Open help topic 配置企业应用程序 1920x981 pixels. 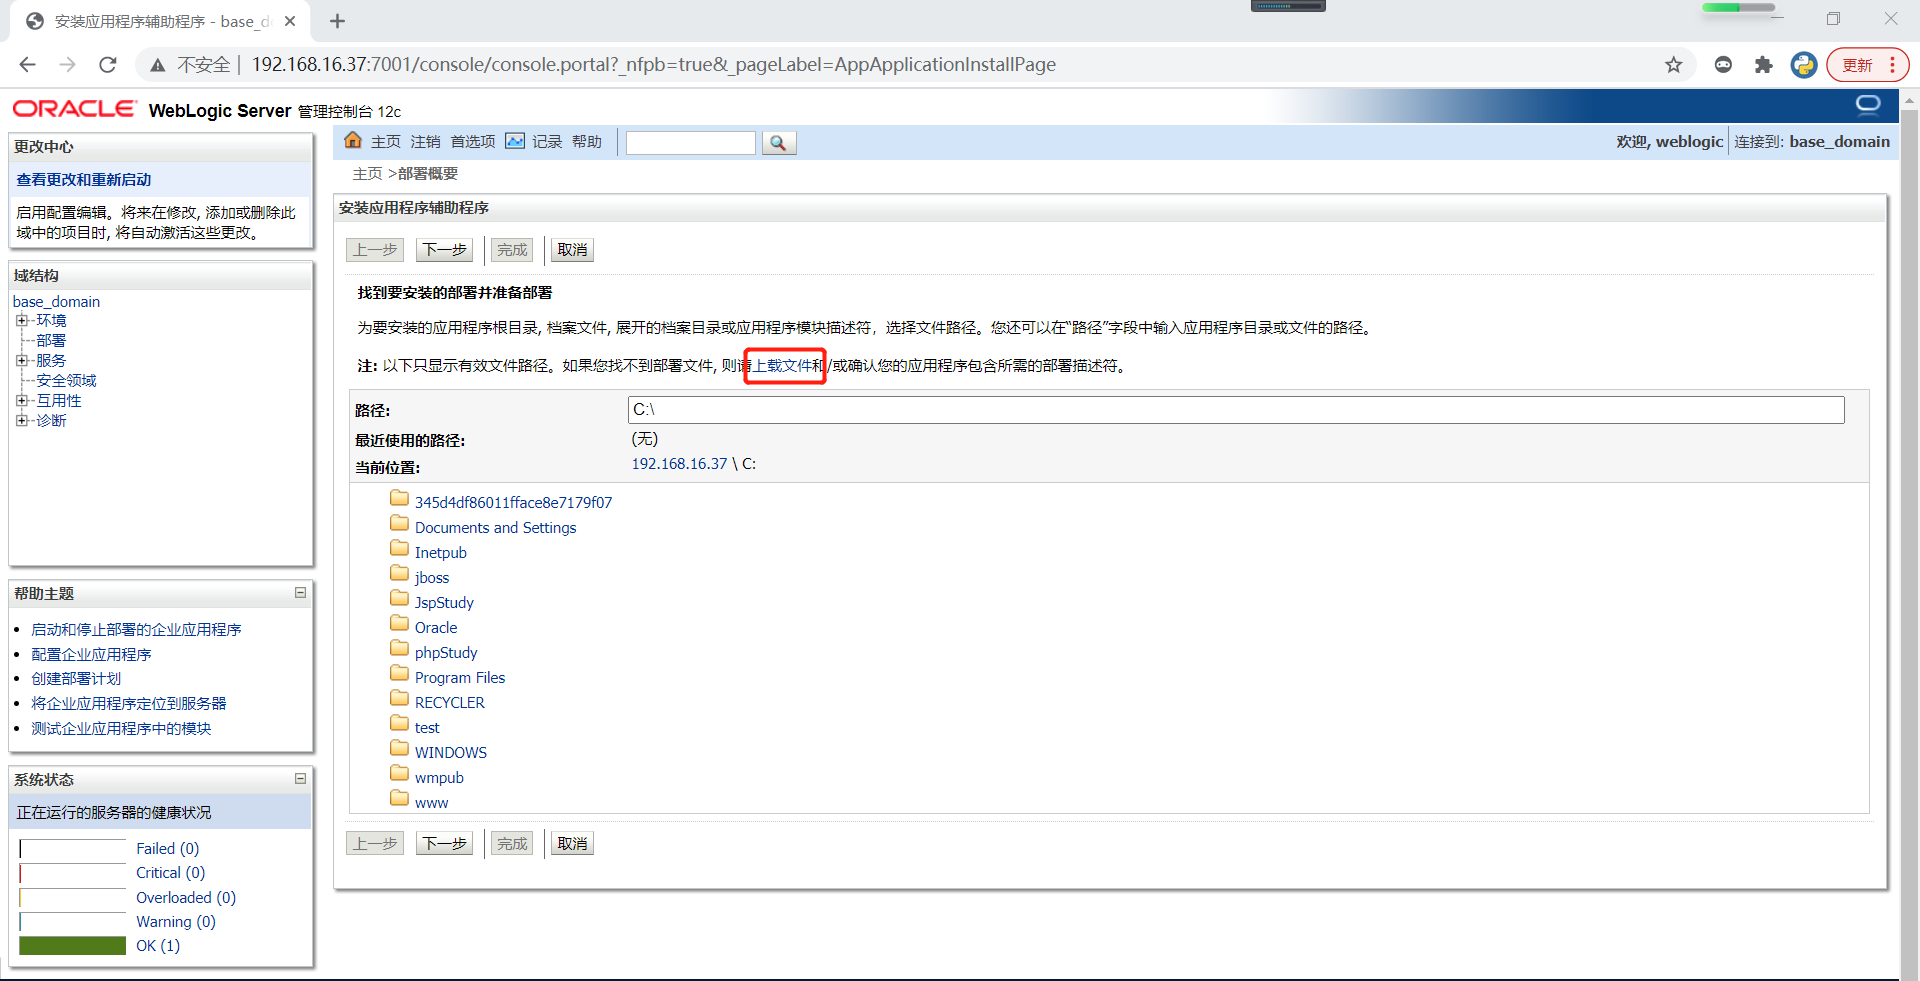[91, 655]
